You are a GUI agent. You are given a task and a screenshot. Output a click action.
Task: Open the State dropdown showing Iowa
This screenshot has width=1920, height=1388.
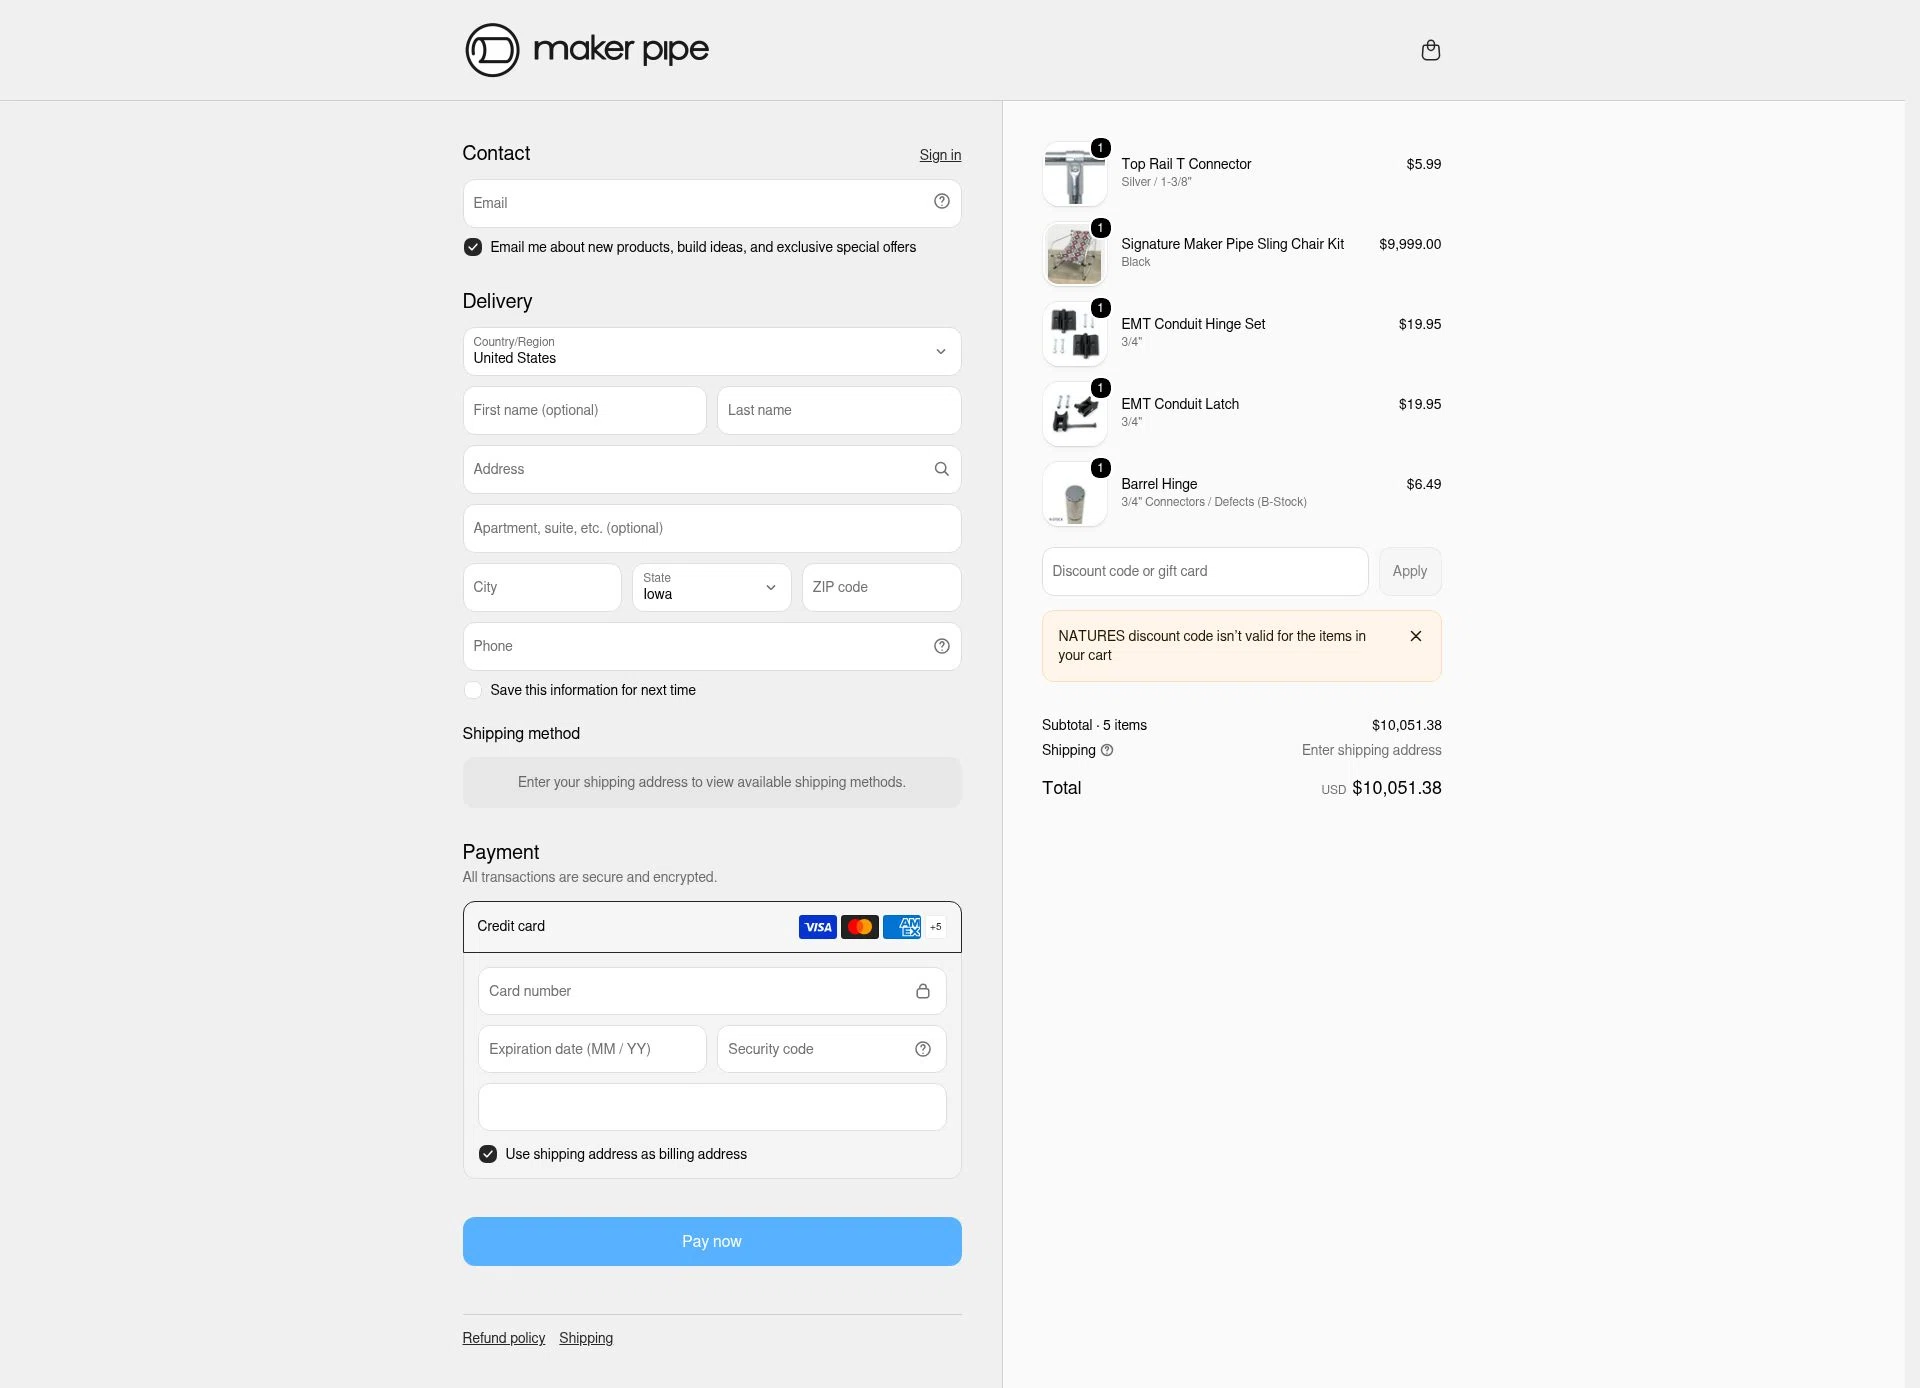pos(712,587)
